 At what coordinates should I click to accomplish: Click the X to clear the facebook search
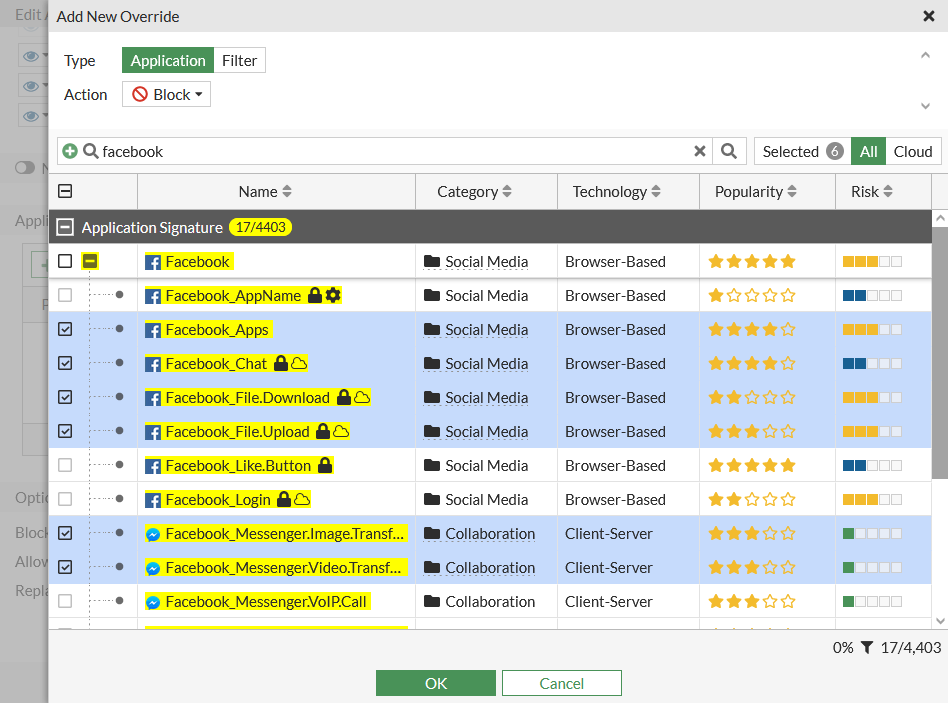point(699,151)
